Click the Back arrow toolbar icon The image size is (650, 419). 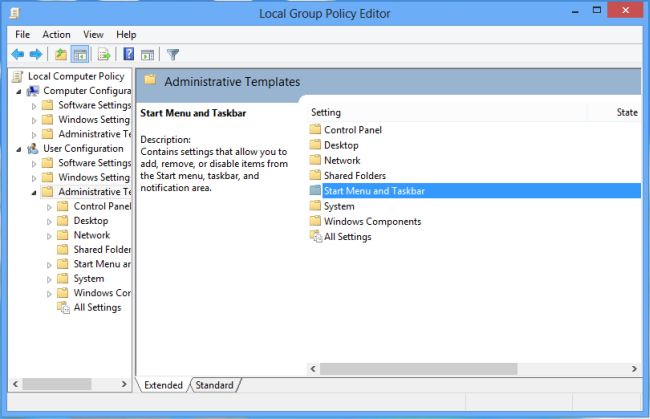[x=18, y=54]
